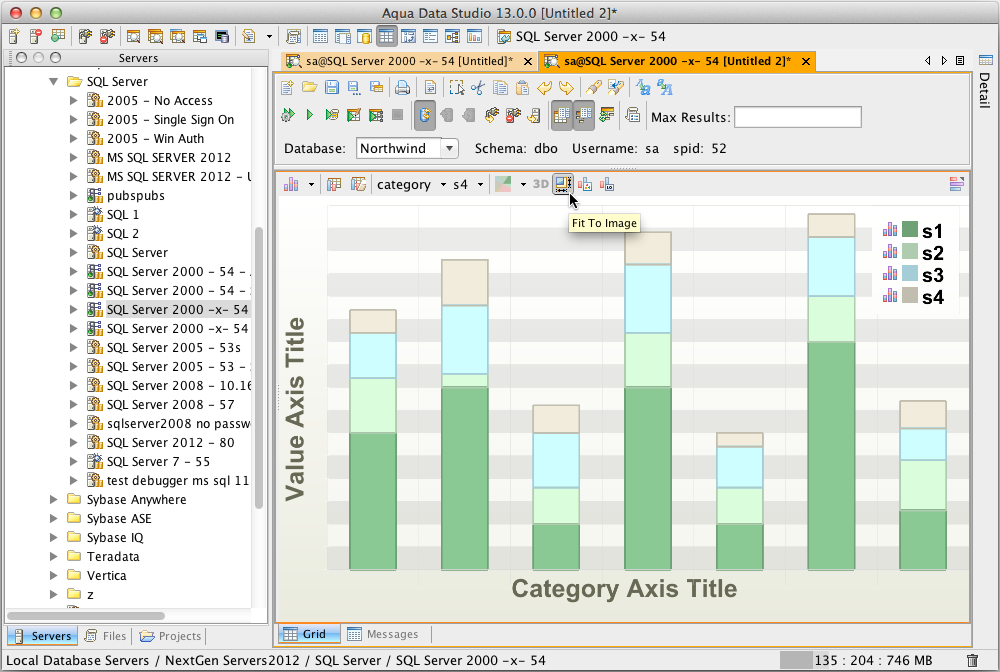Open the tab list button
1000x672 pixels.
point(960,61)
